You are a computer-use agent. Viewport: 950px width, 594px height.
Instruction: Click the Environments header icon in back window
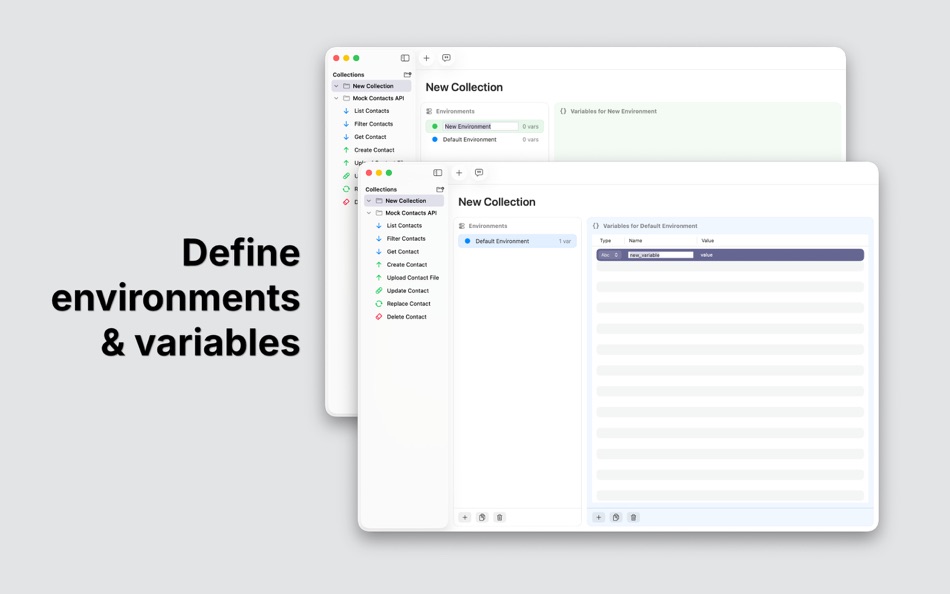[429, 111]
